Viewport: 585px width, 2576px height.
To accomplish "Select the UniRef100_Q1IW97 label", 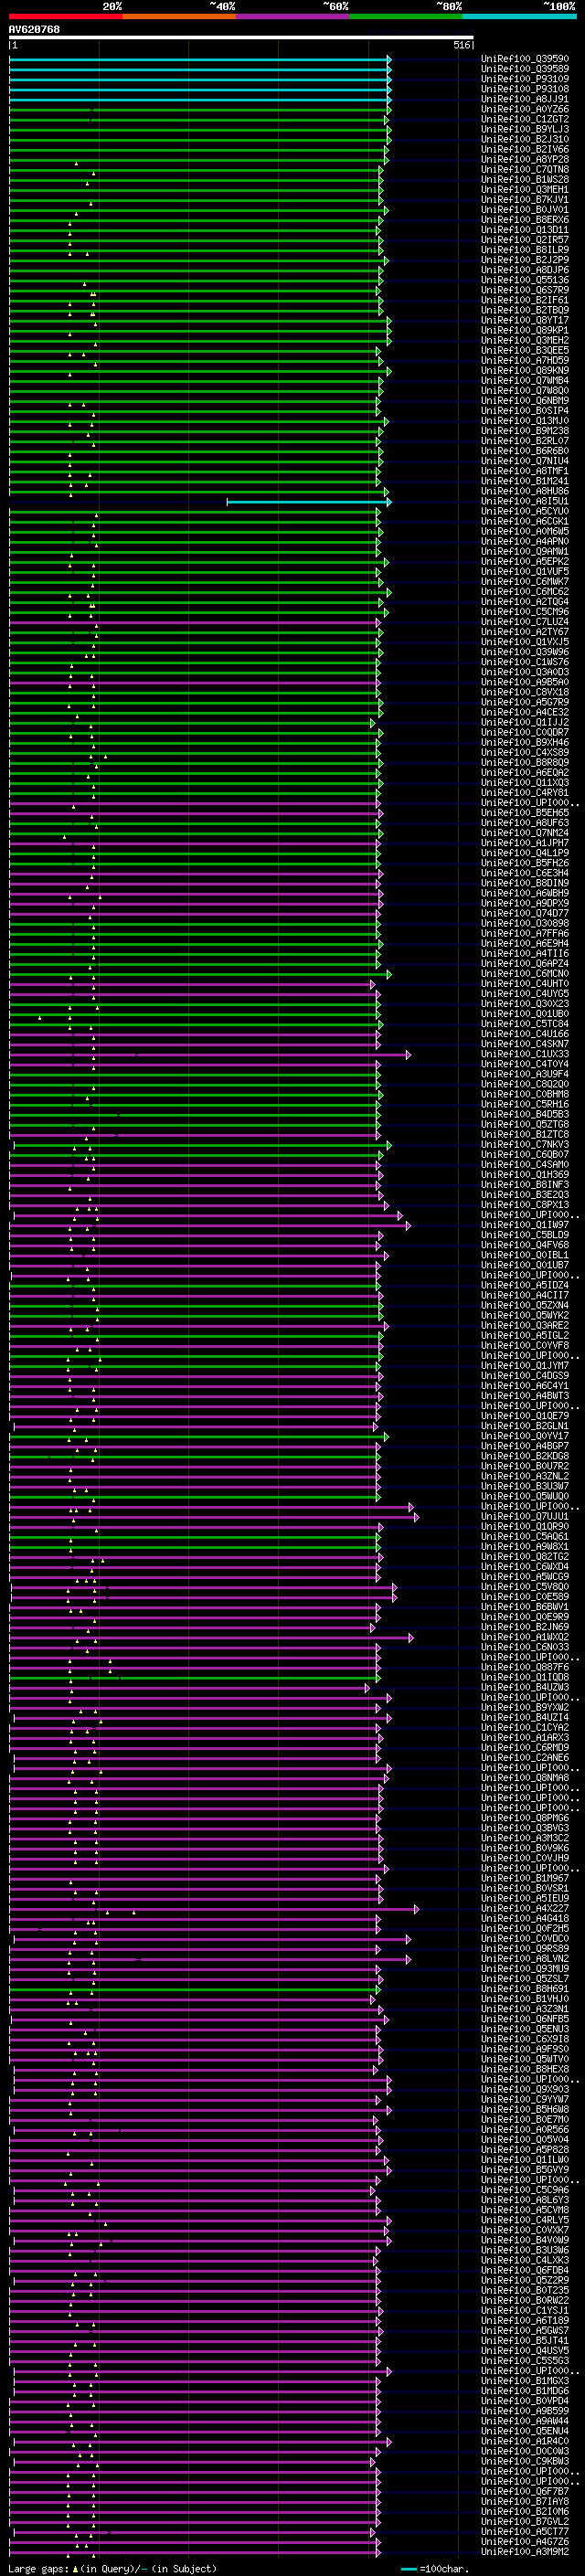I will pyautogui.click(x=525, y=1225).
